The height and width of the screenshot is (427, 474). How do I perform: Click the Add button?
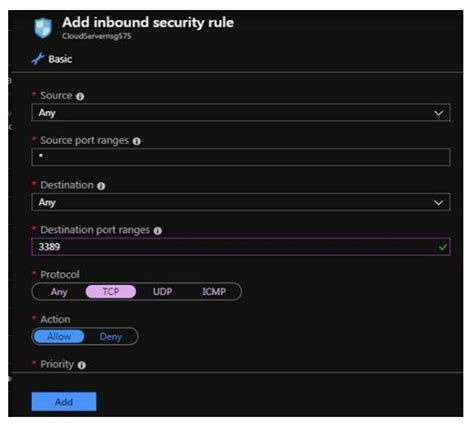(x=64, y=402)
